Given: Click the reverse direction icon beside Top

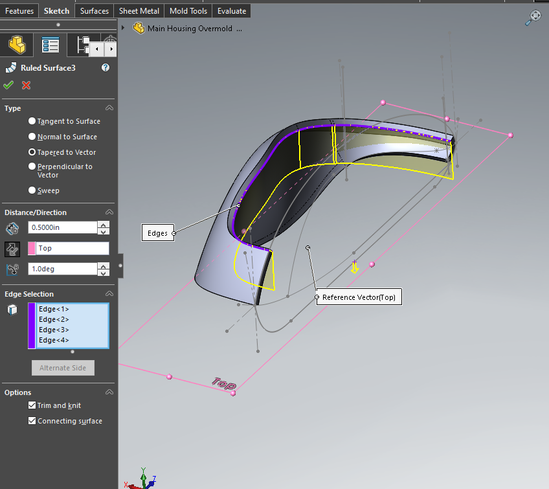Looking at the screenshot, I should tap(12, 249).
